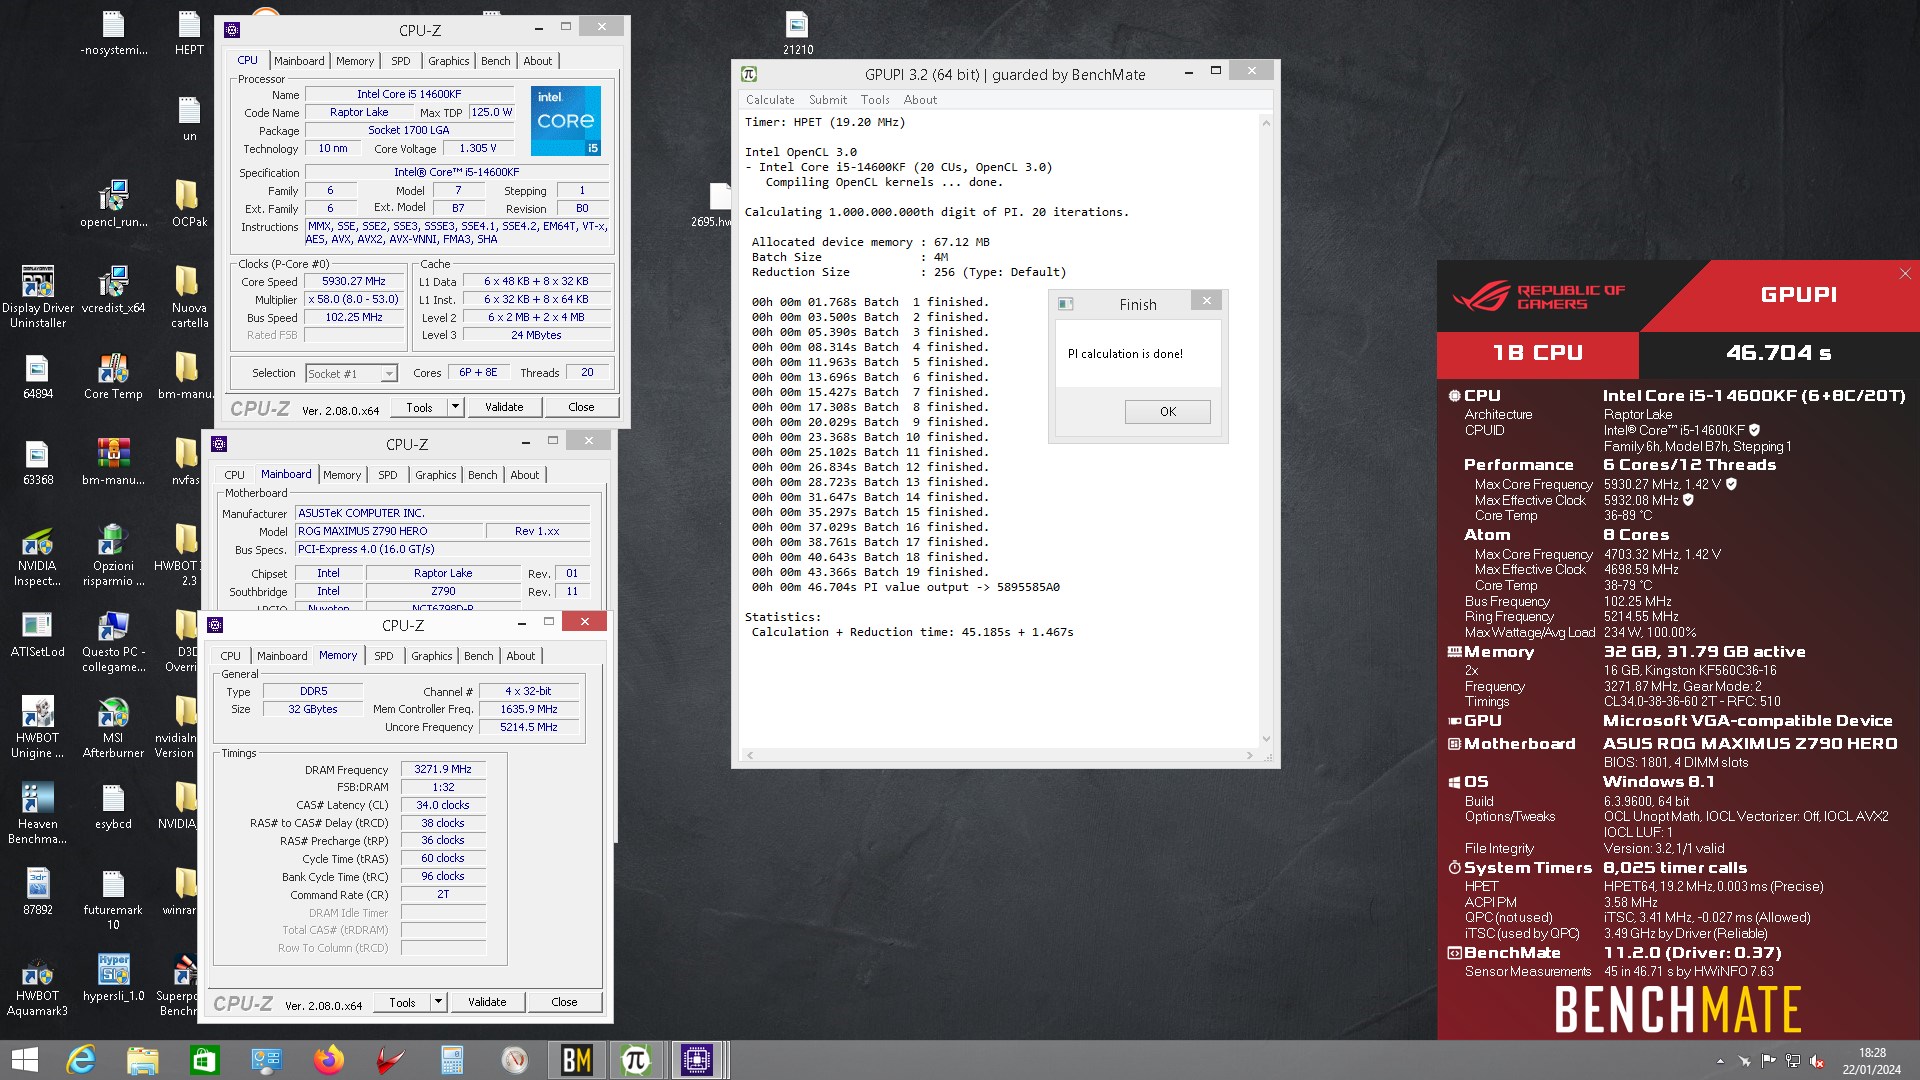Select the DRAM Frequency value 3271.9 MHz

[443, 769]
